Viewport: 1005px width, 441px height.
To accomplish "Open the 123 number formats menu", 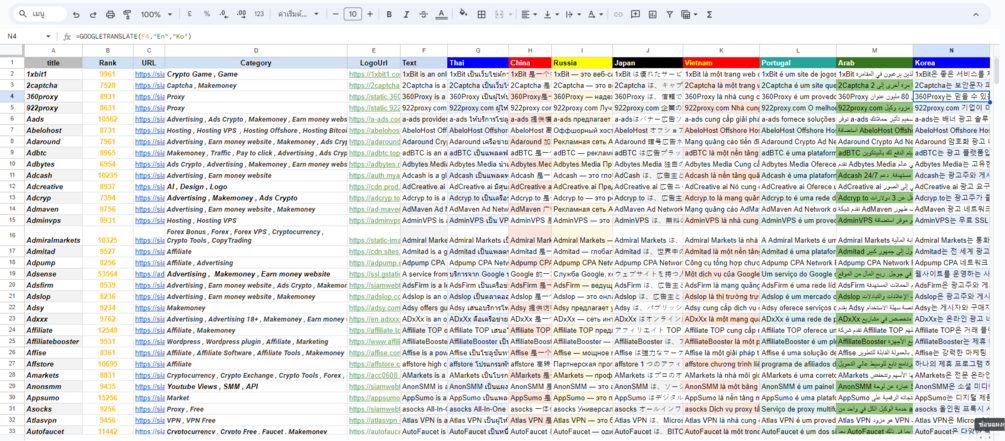I will 259,14.
